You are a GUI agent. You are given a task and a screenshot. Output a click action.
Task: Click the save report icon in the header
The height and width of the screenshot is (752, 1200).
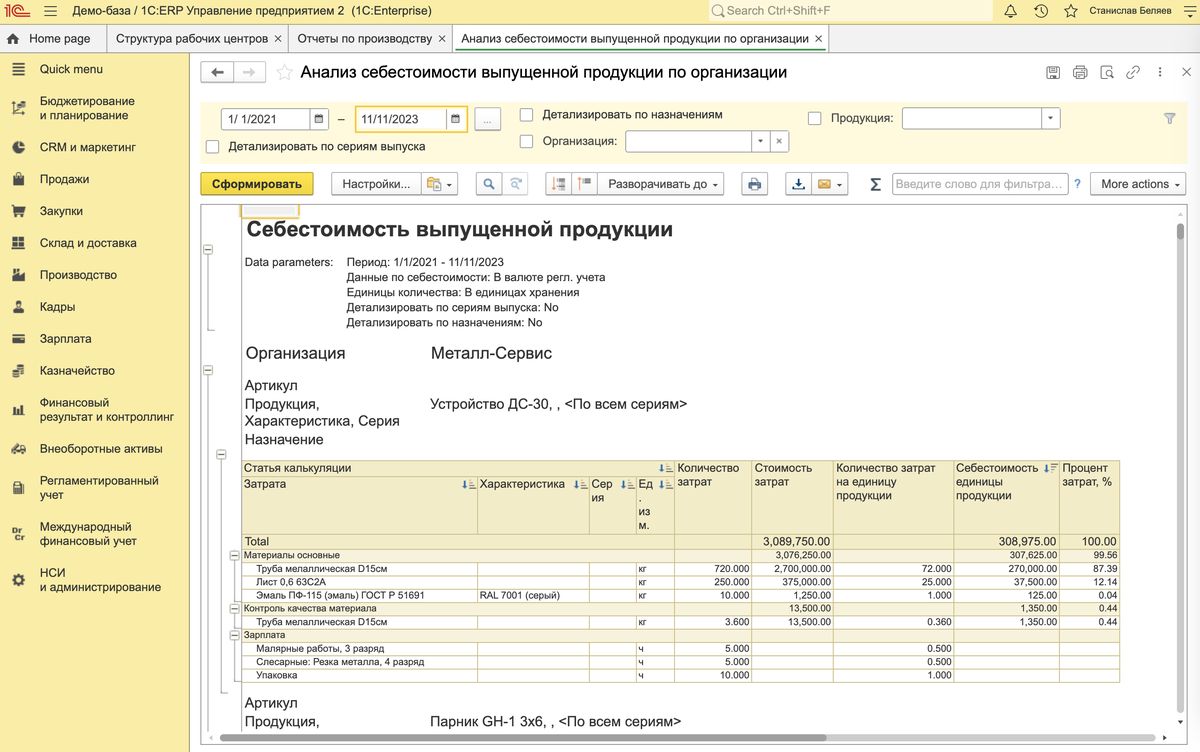pos(1053,72)
